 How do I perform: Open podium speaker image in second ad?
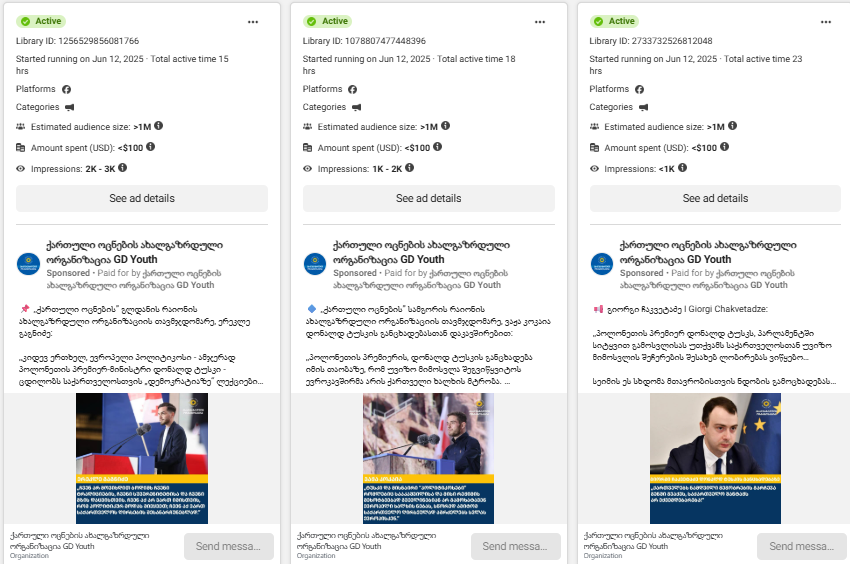tap(428, 458)
